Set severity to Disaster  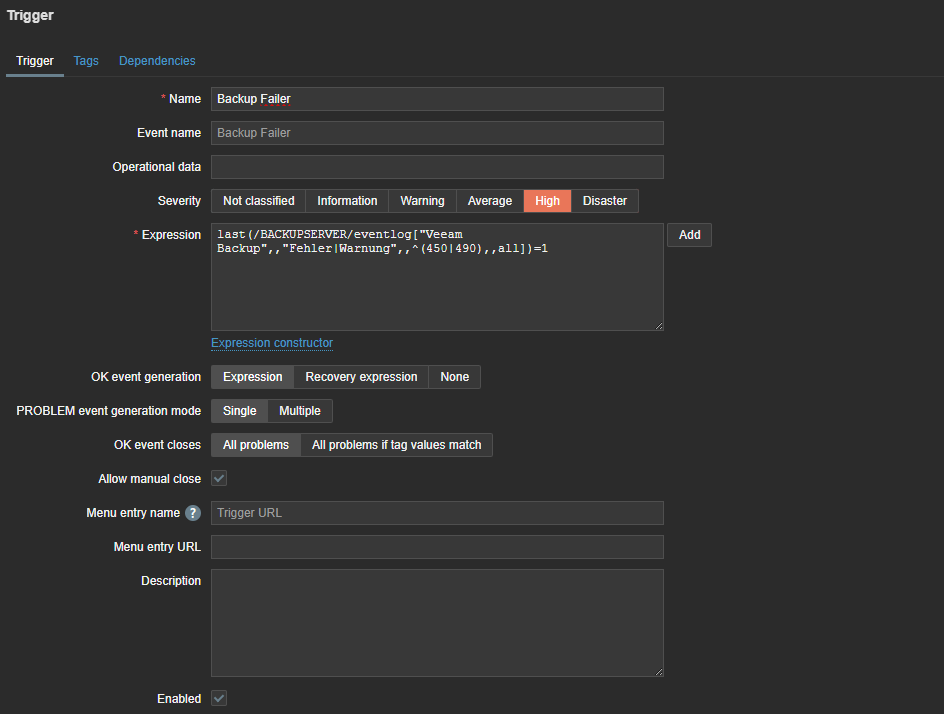tap(604, 201)
